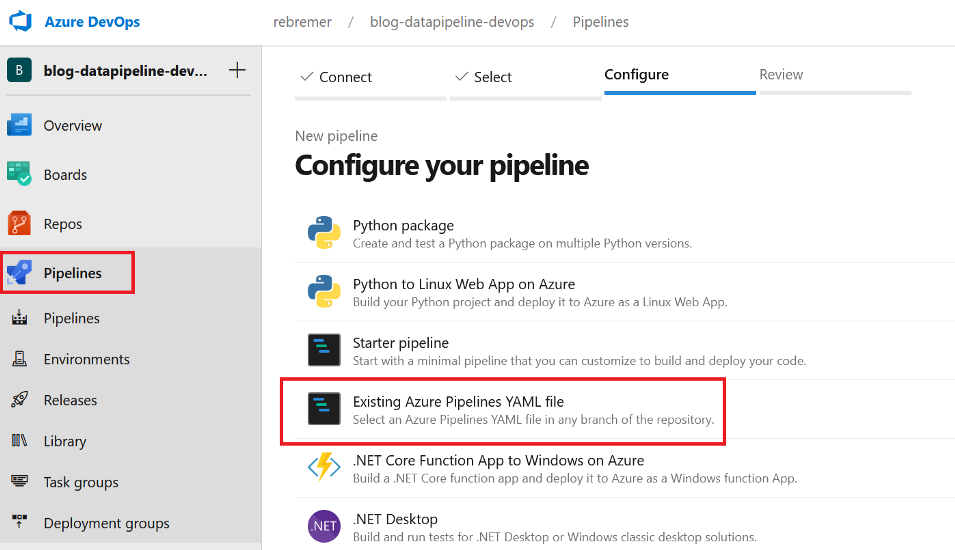The image size is (955, 550).
Task: Click the Task groups icon
Action: tap(20, 482)
